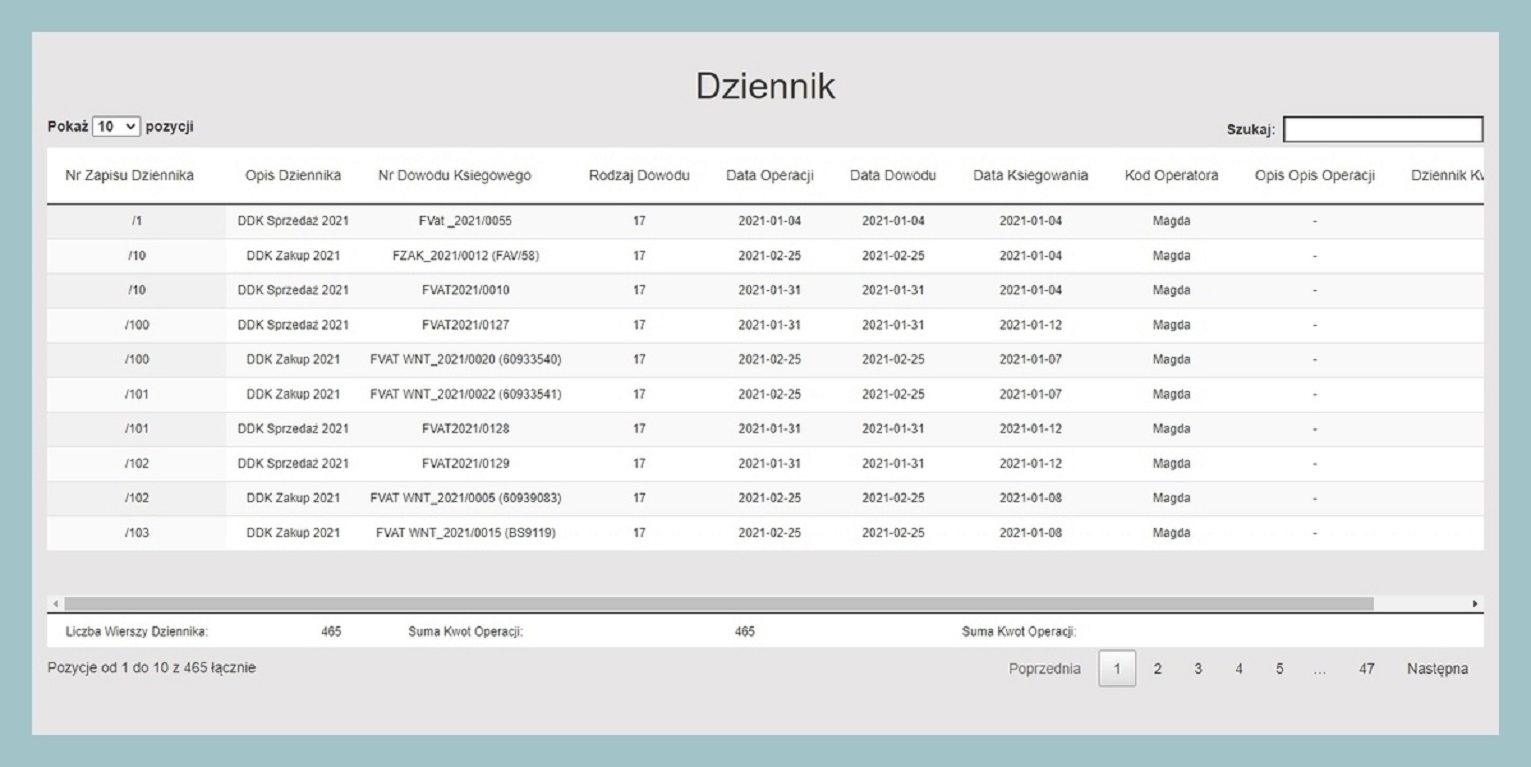Go to pagination page 2
1531x767 pixels.
click(1157, 669)
